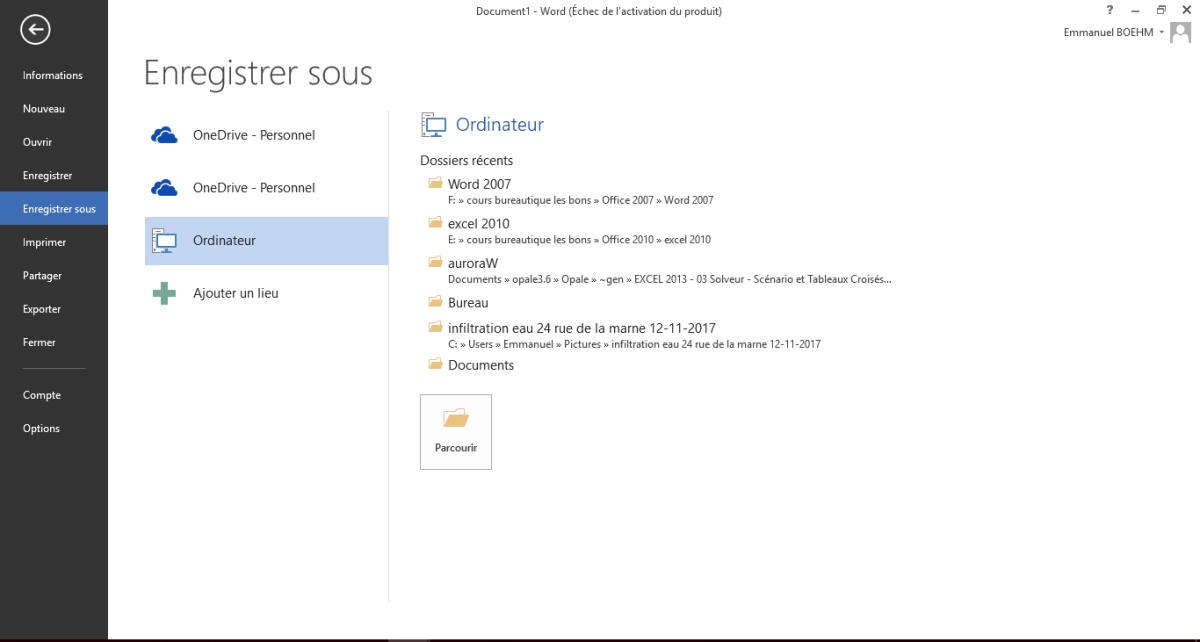Open the Bureau recent folder
The height and width of the screenshot is (642, 1200).
point(468,302)
